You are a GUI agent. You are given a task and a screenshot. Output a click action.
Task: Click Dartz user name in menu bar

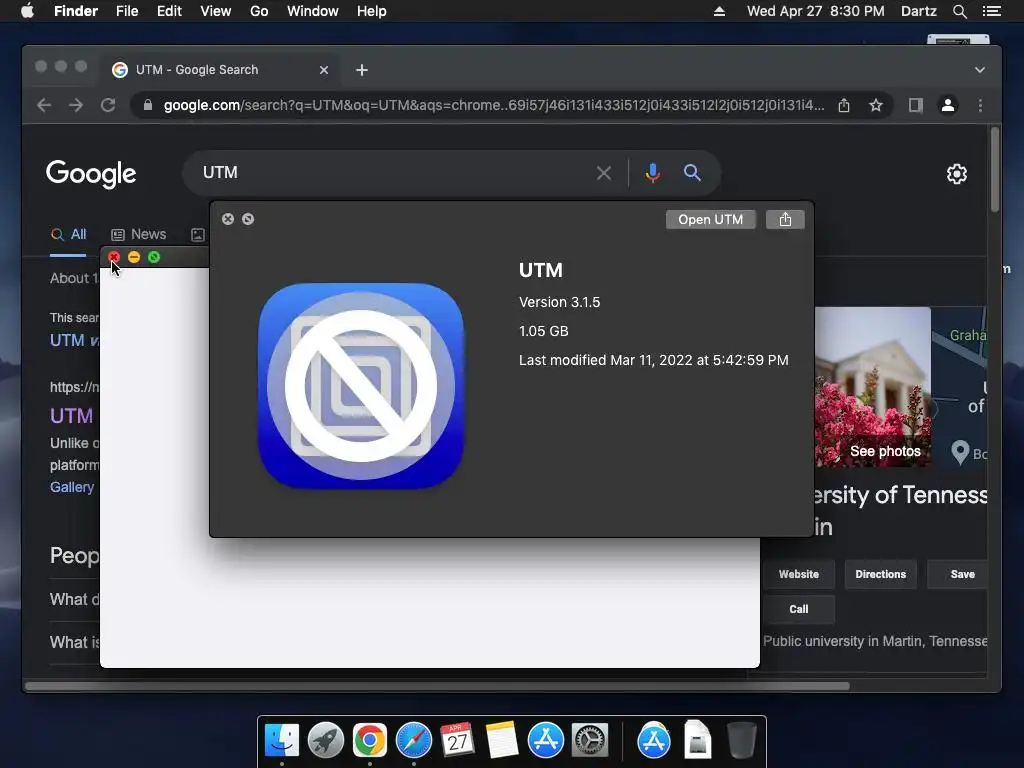[918, 11]
